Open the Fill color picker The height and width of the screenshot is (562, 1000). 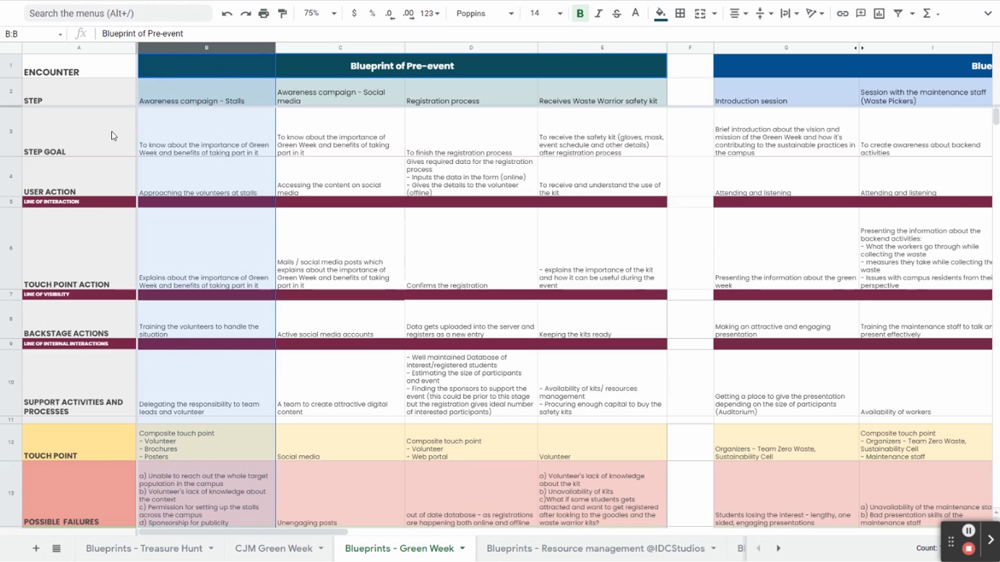(x=661, y=13)
